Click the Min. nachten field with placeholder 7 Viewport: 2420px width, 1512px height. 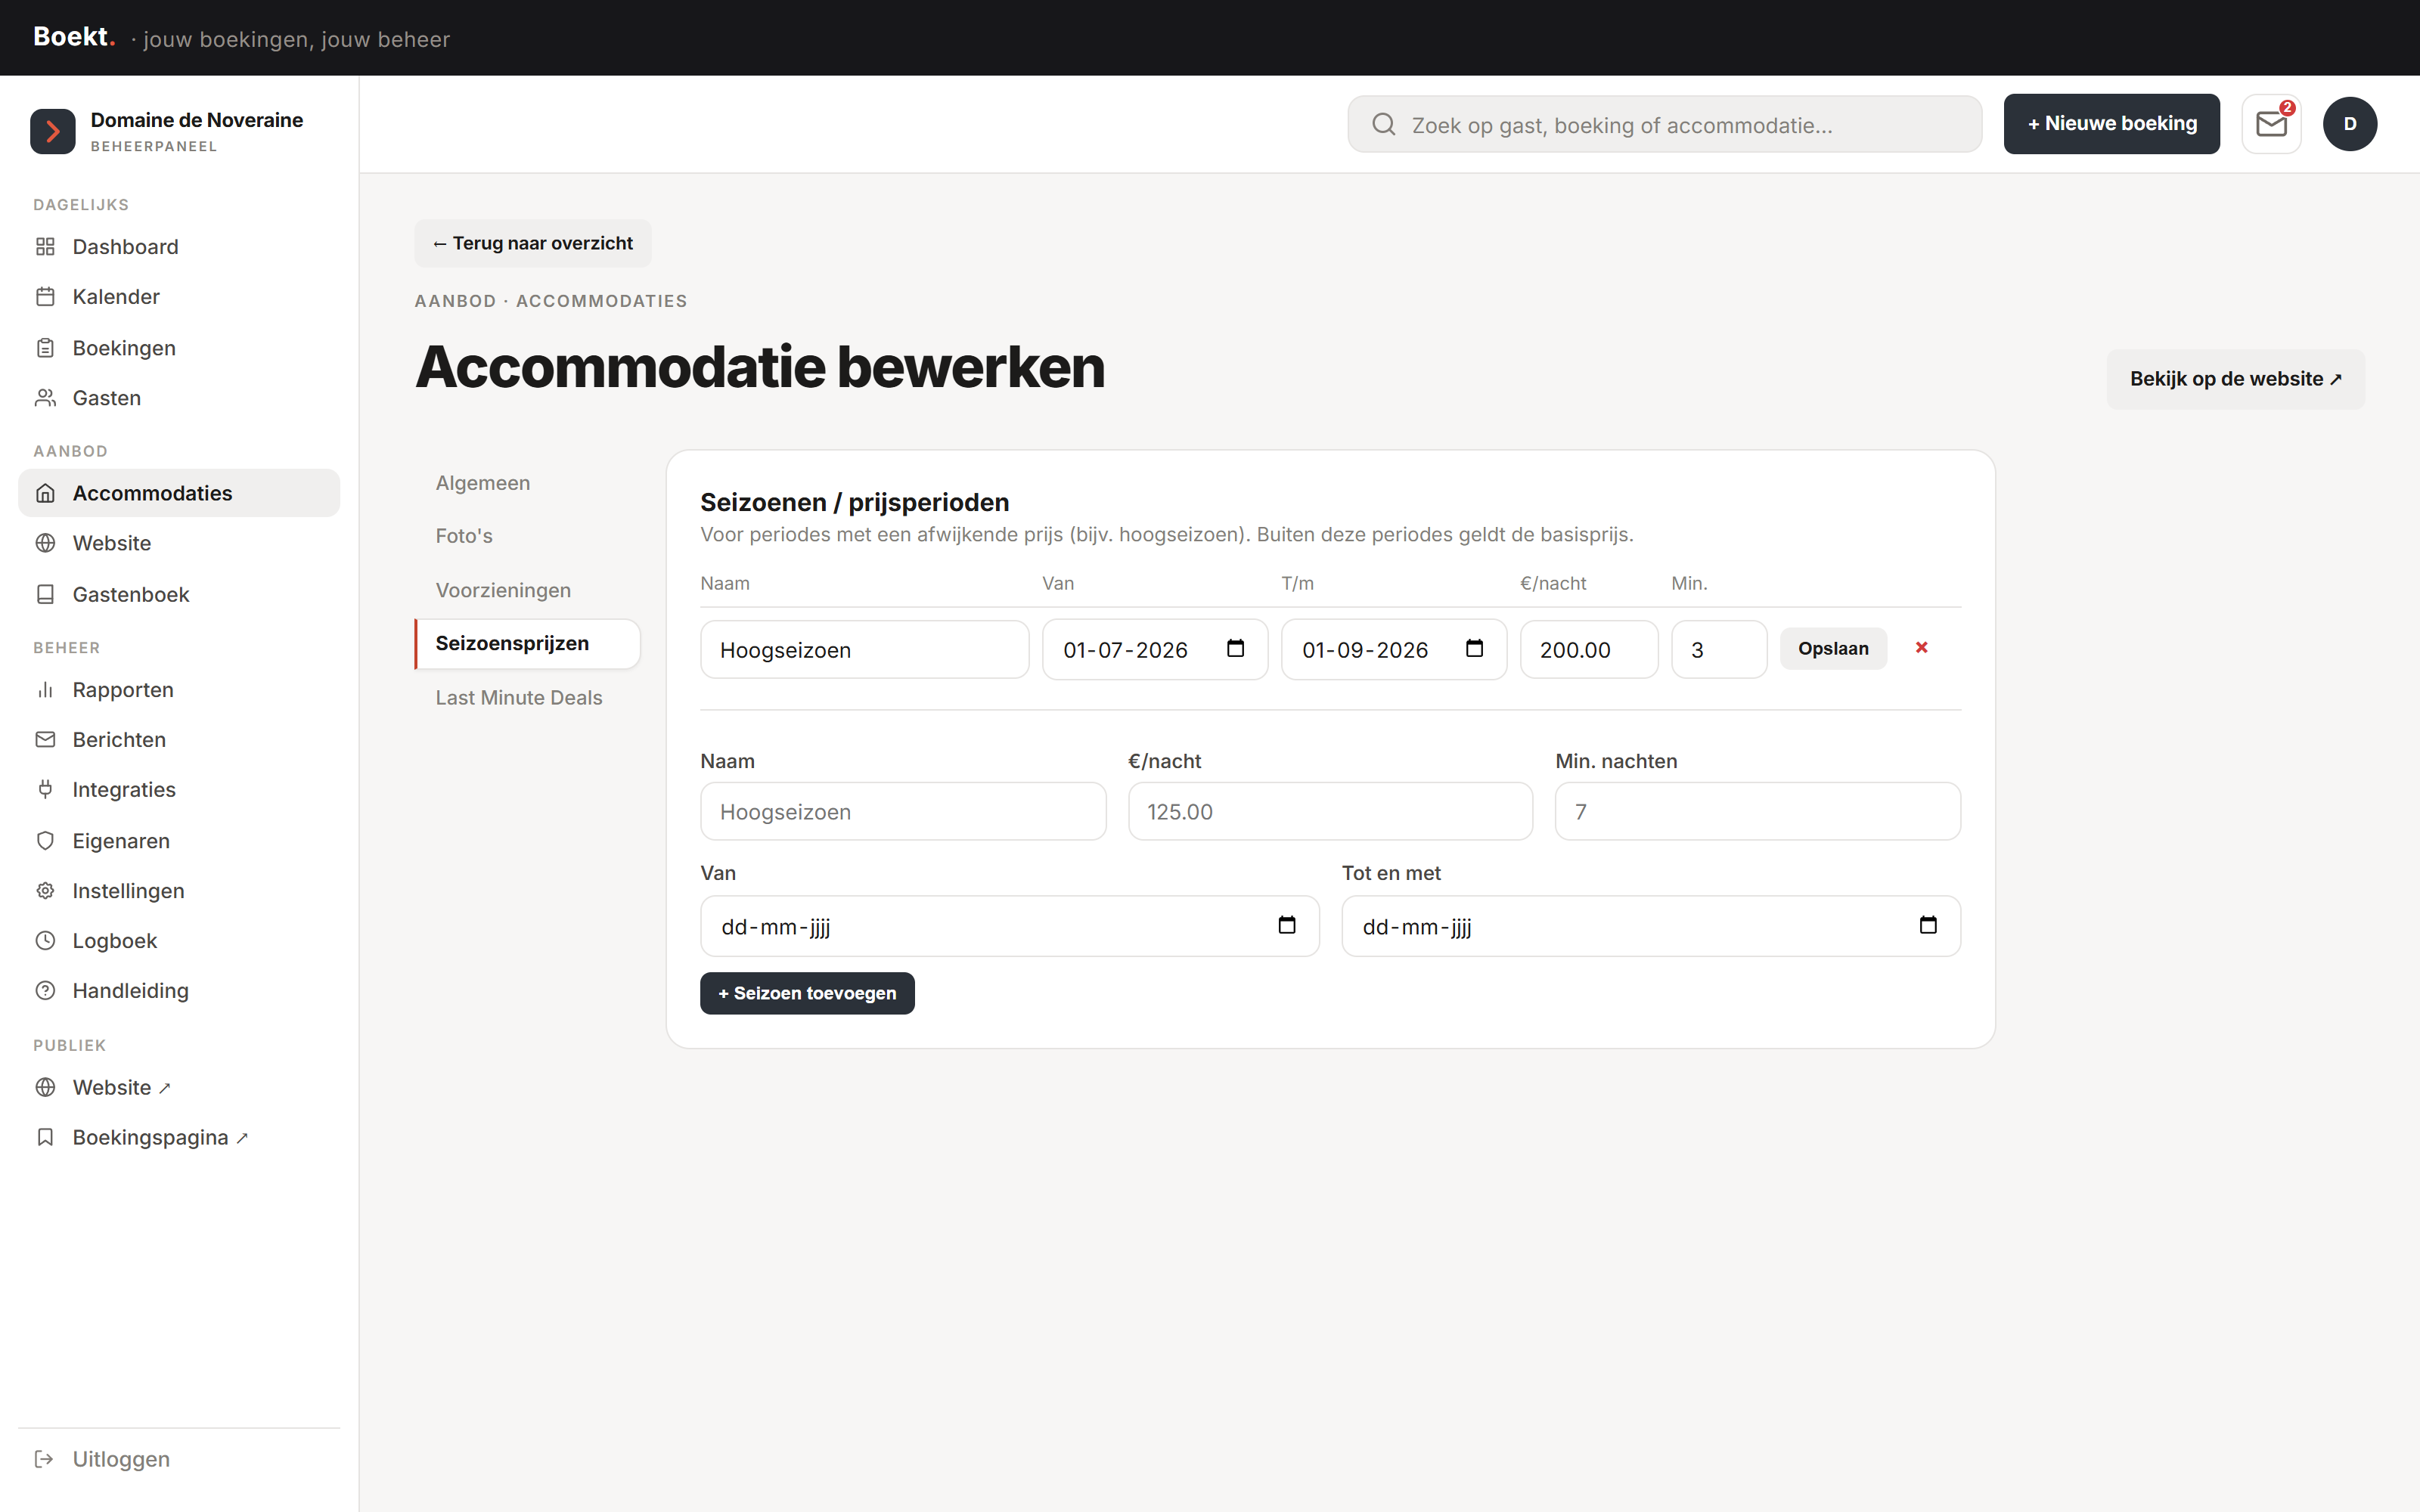click(1757, 811)
